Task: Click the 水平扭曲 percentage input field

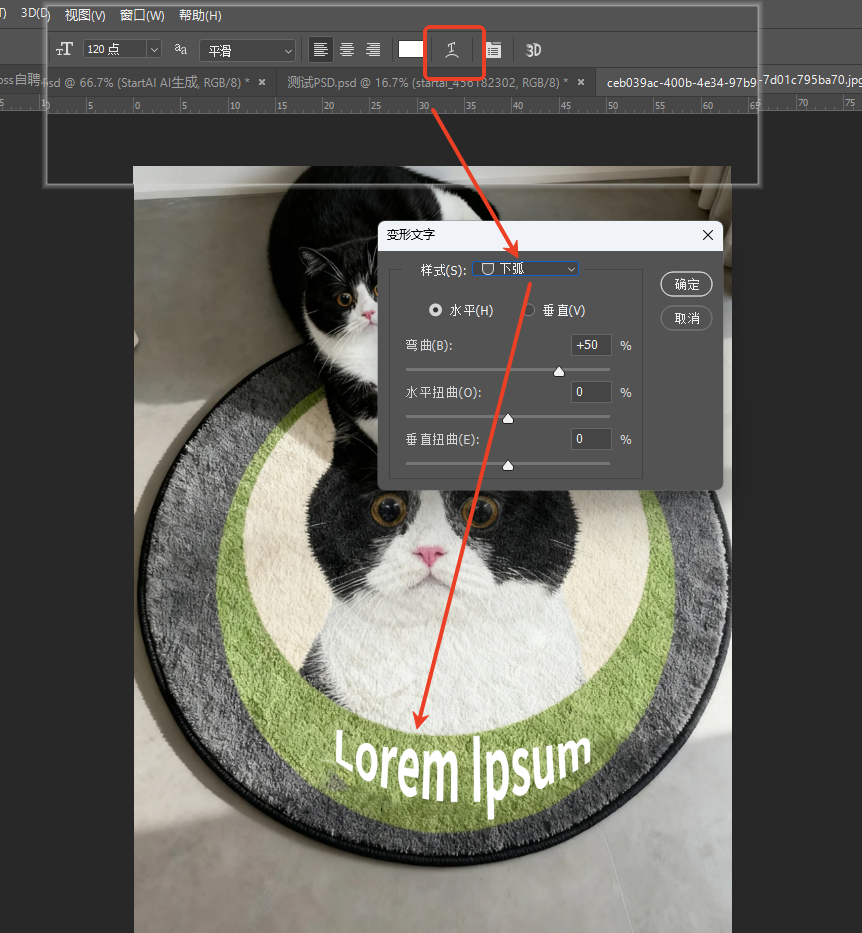Action: click(x=591, y=393)
